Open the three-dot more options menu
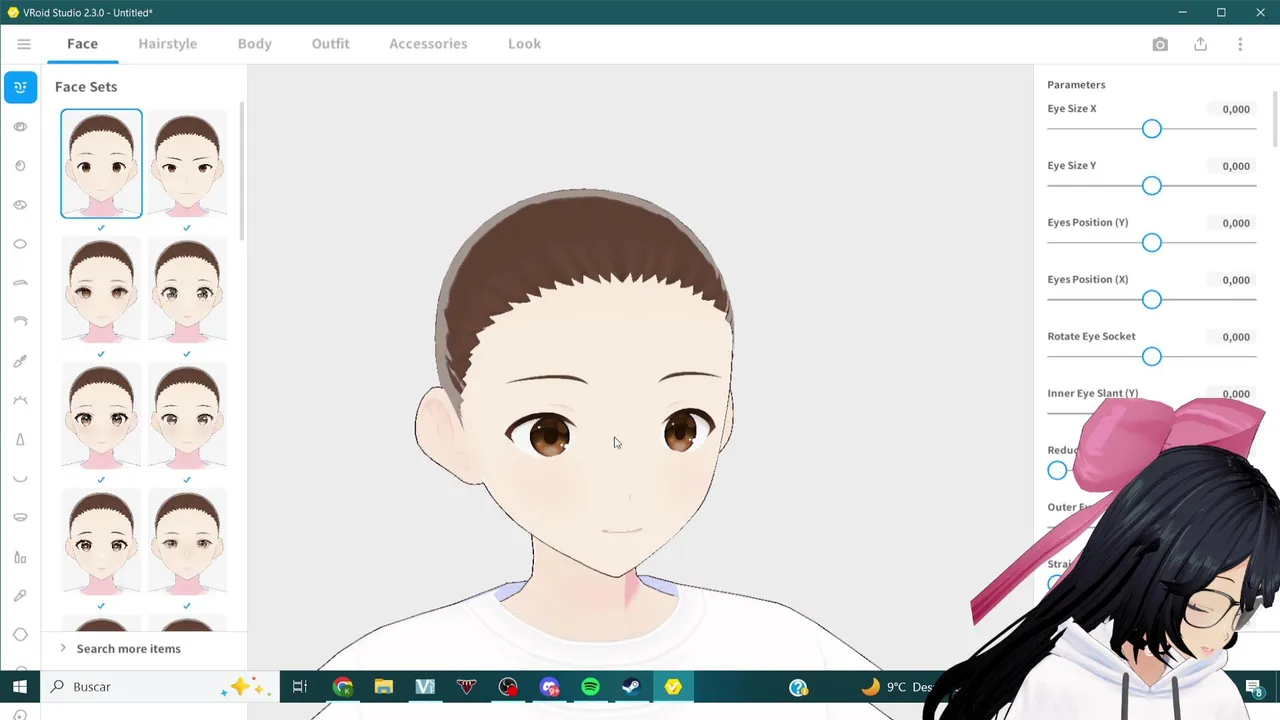Viewport: 1280px width, 720px height. point(1240,44)
